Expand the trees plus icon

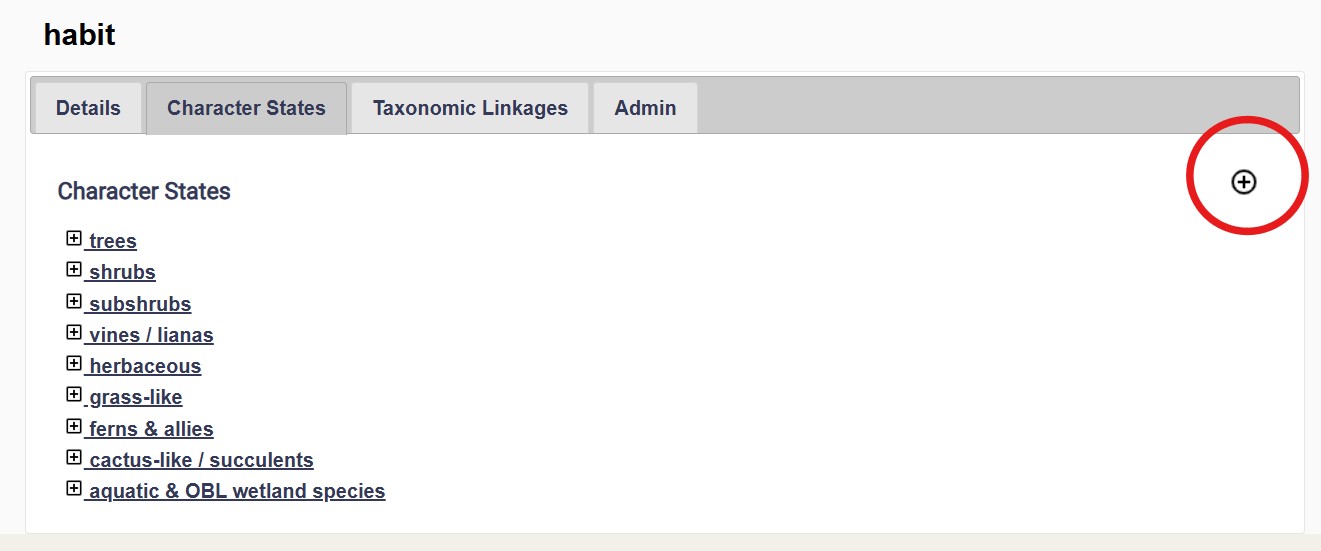(73, 238)
